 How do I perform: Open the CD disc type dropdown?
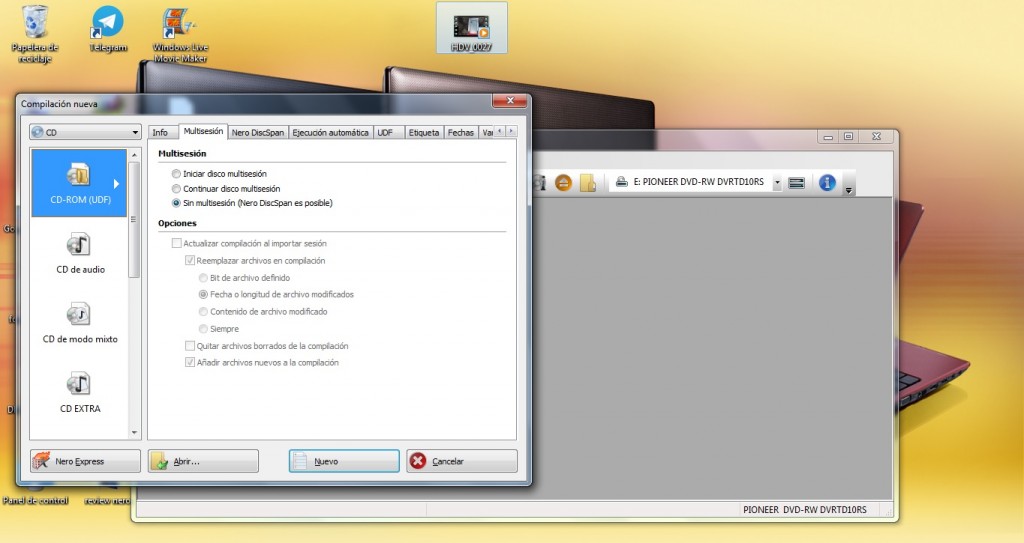coord(85,132)
